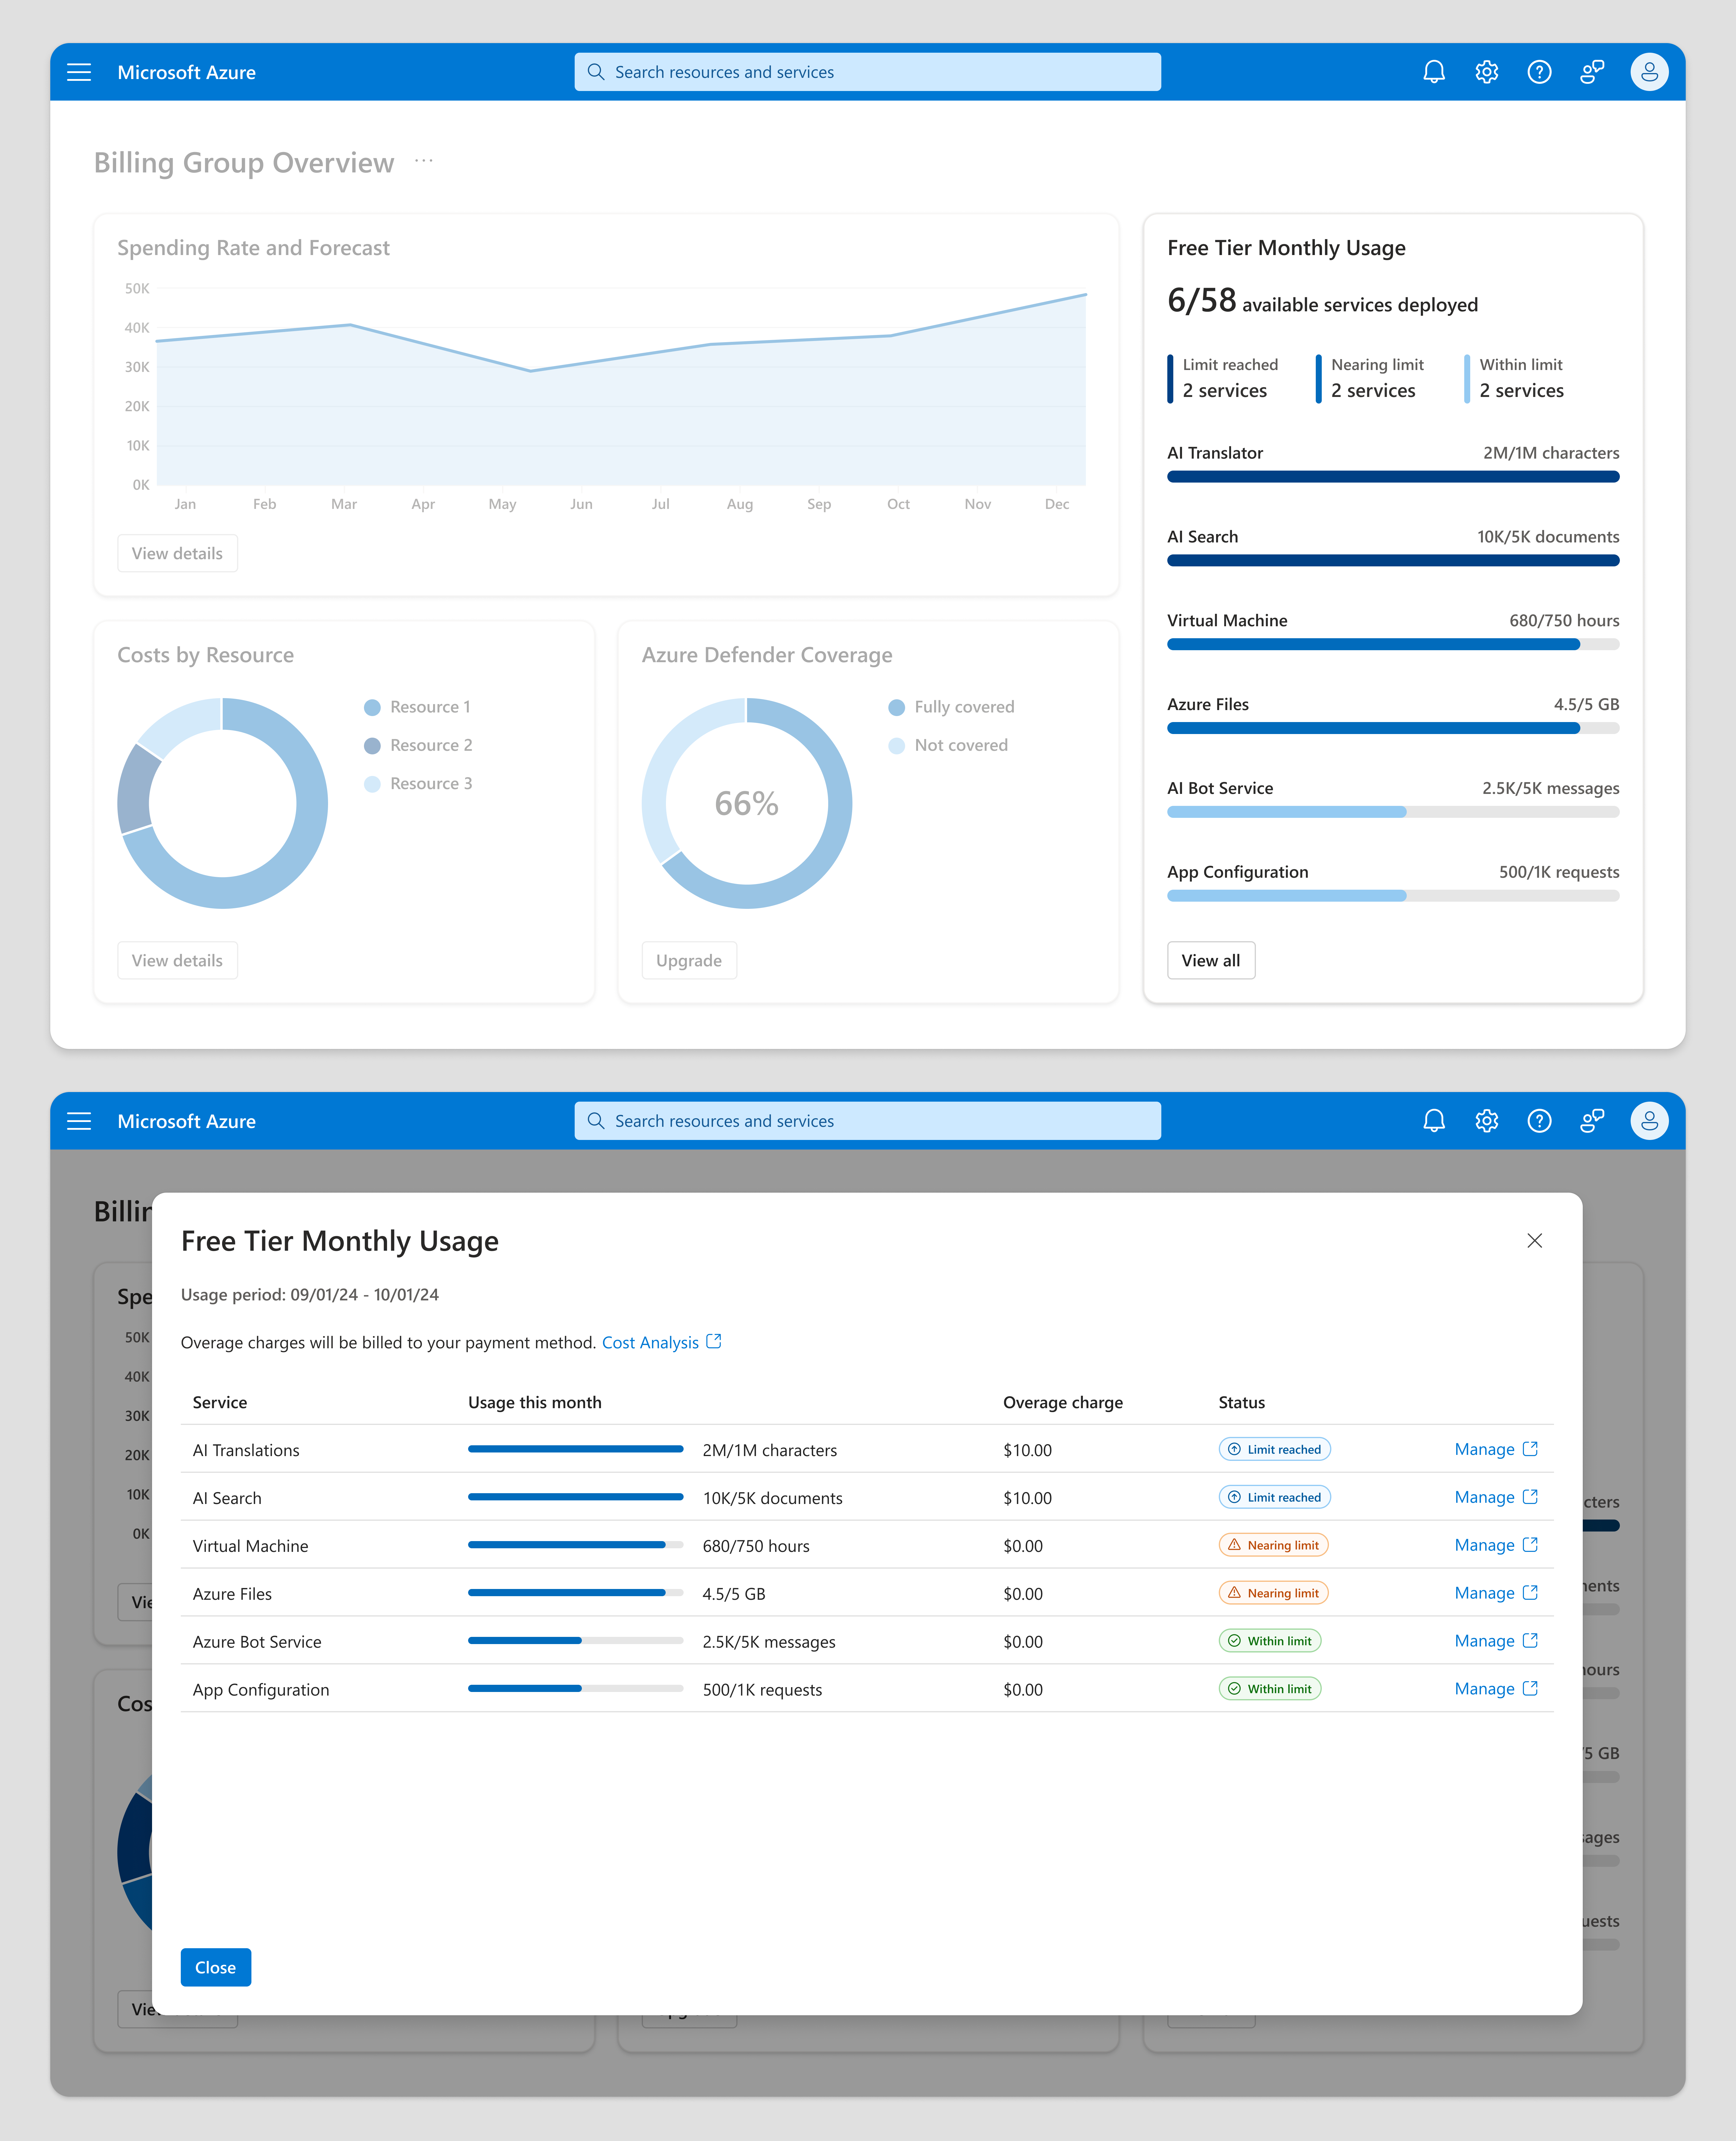This screenshot has width=1736, height=2141.
Task: Click View details under Spending Rate and Forecast
Action: pyautogui.click(x=177, y=553)
